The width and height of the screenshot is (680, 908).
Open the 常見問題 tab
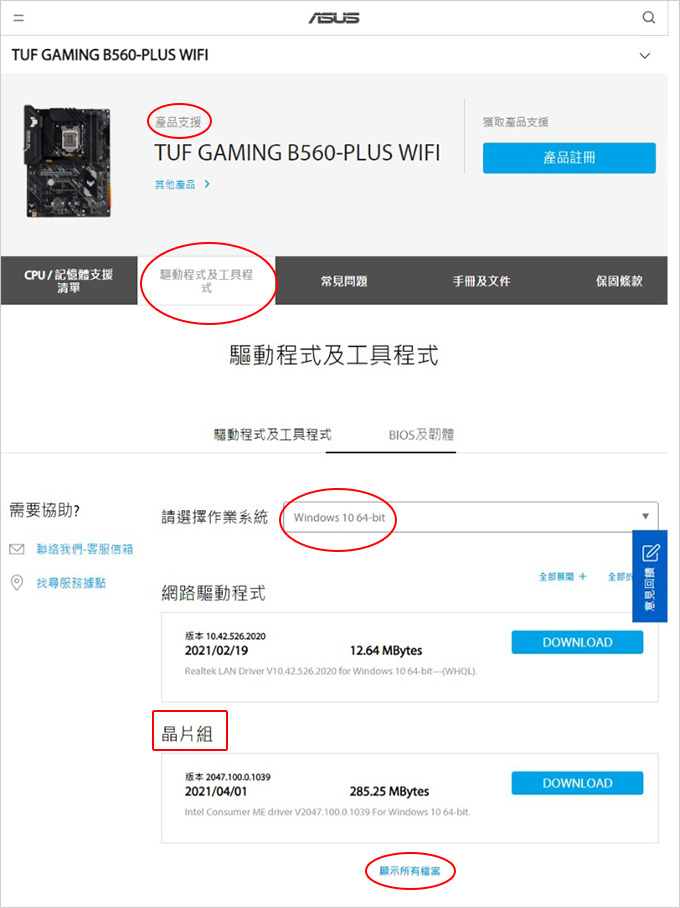(x=344, y=281)
